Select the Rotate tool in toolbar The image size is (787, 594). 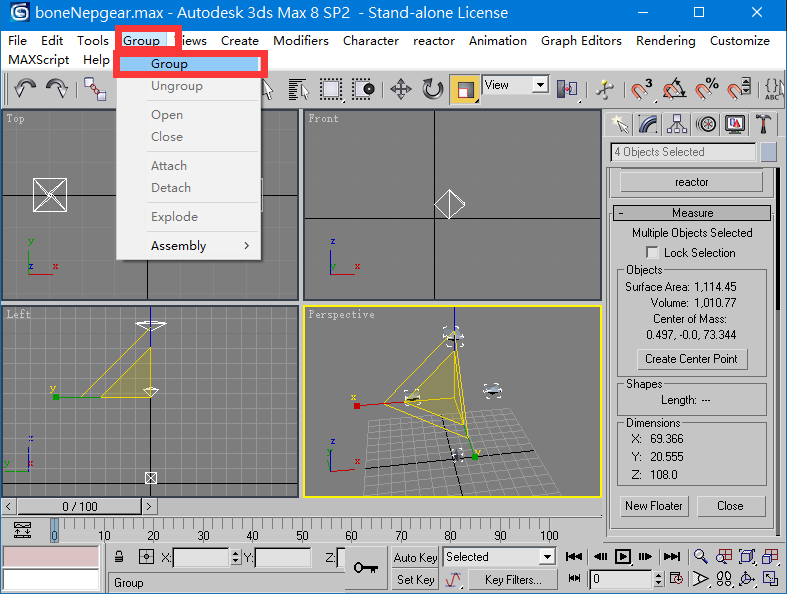tap(433, 89)
